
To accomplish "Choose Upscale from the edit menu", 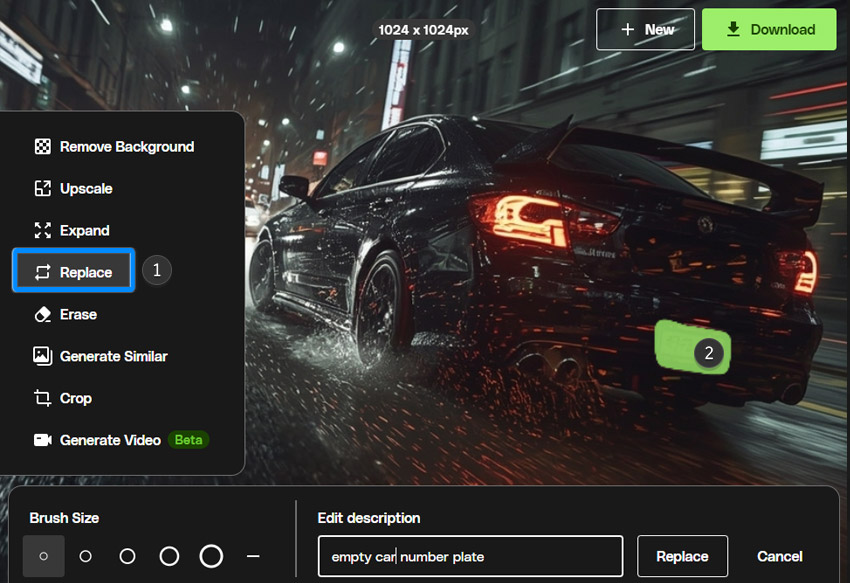I will (73, 188).
